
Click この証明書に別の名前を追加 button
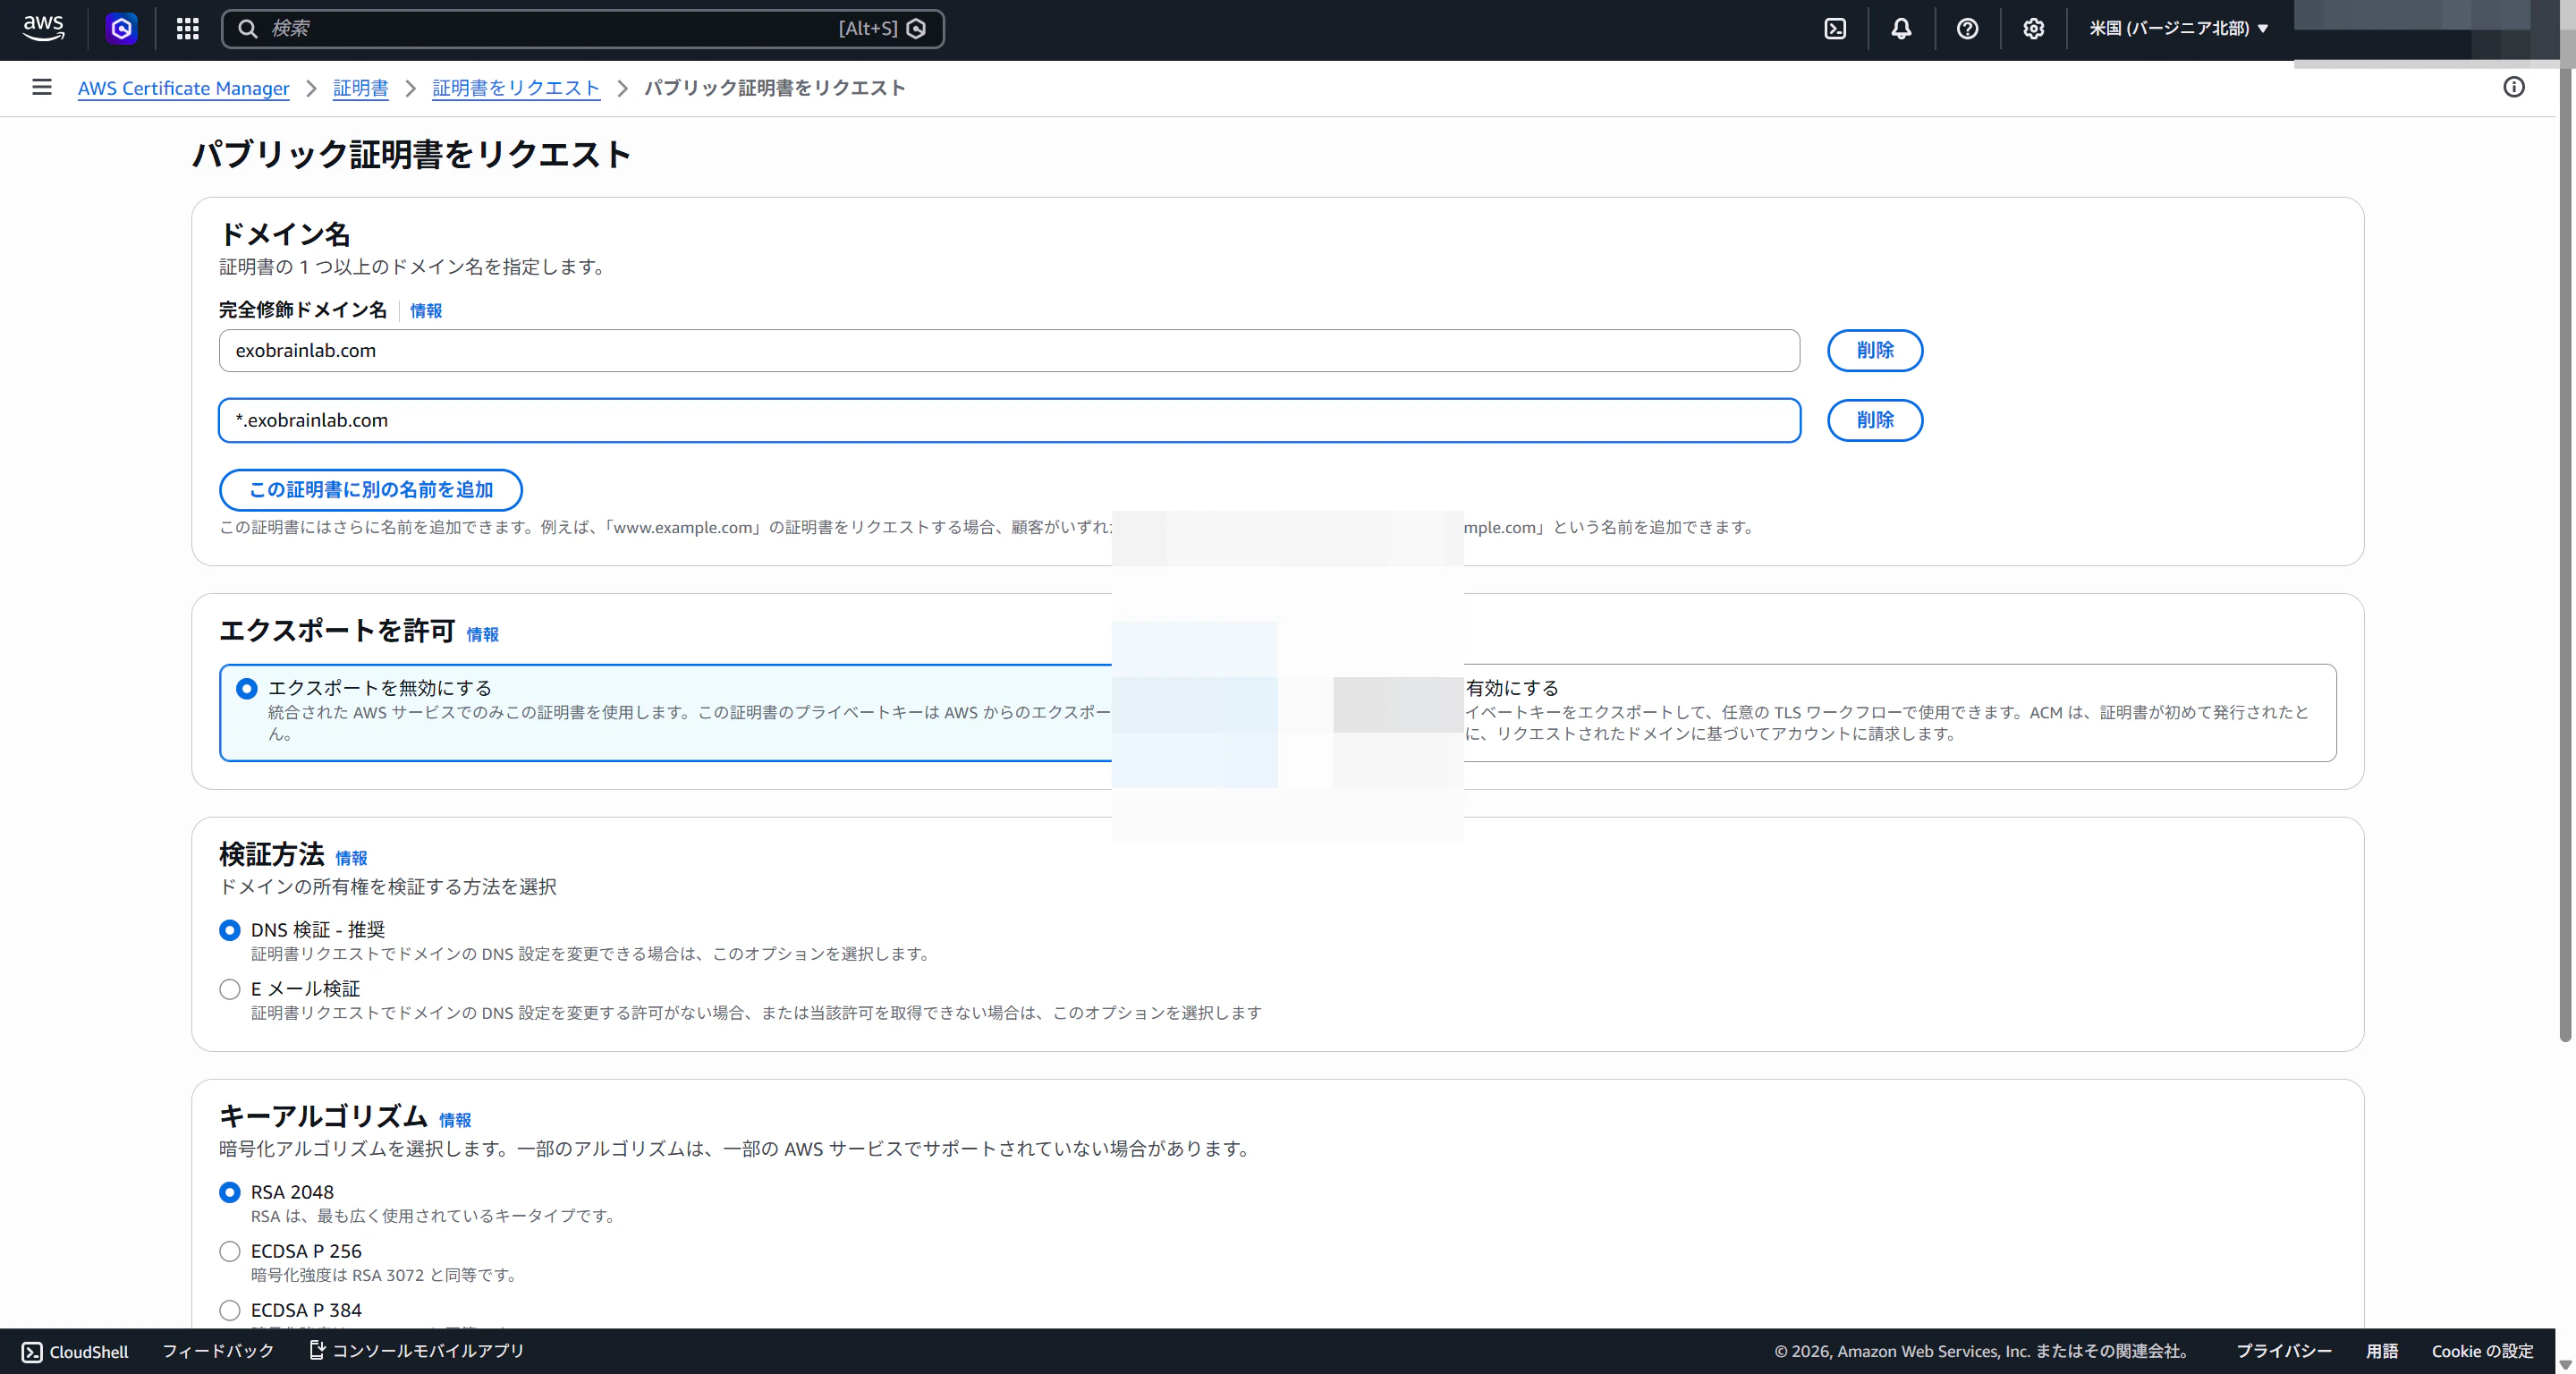tap(371, 489)
